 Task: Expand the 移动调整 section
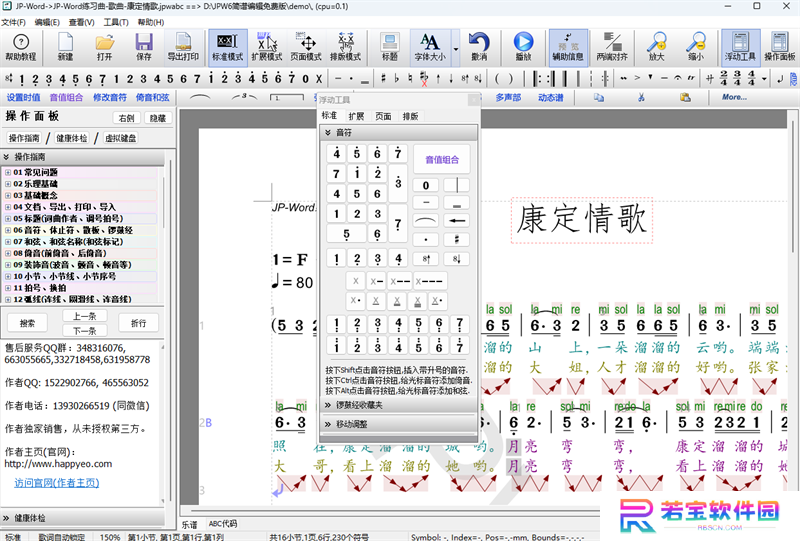[x=398, y=424]
